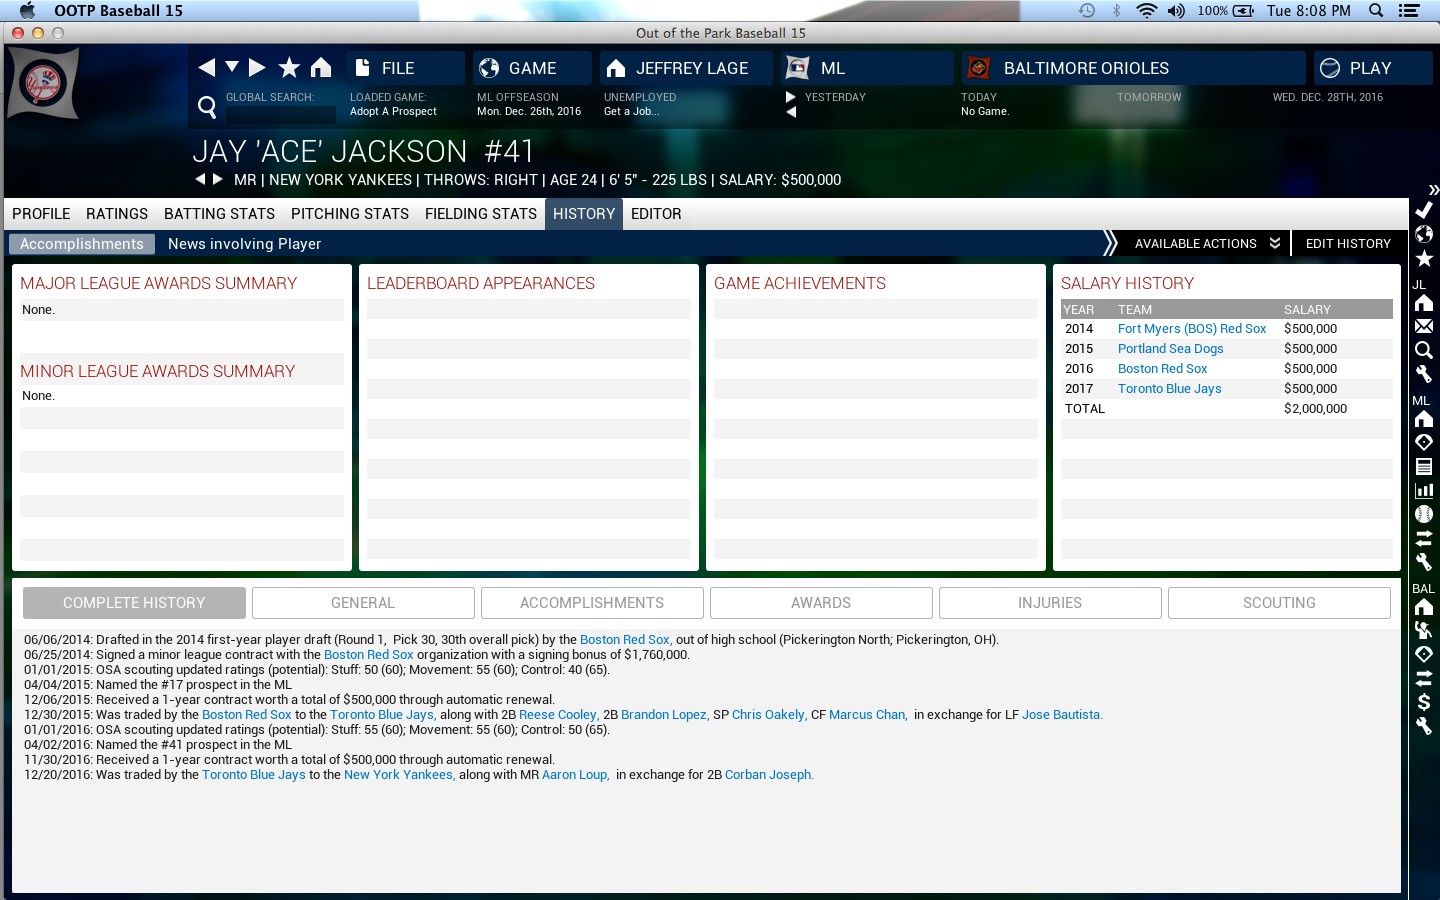Click the globe icon in the right sidebar
This screenshot has width=1440, height=900.
[x=1424, y=234]
